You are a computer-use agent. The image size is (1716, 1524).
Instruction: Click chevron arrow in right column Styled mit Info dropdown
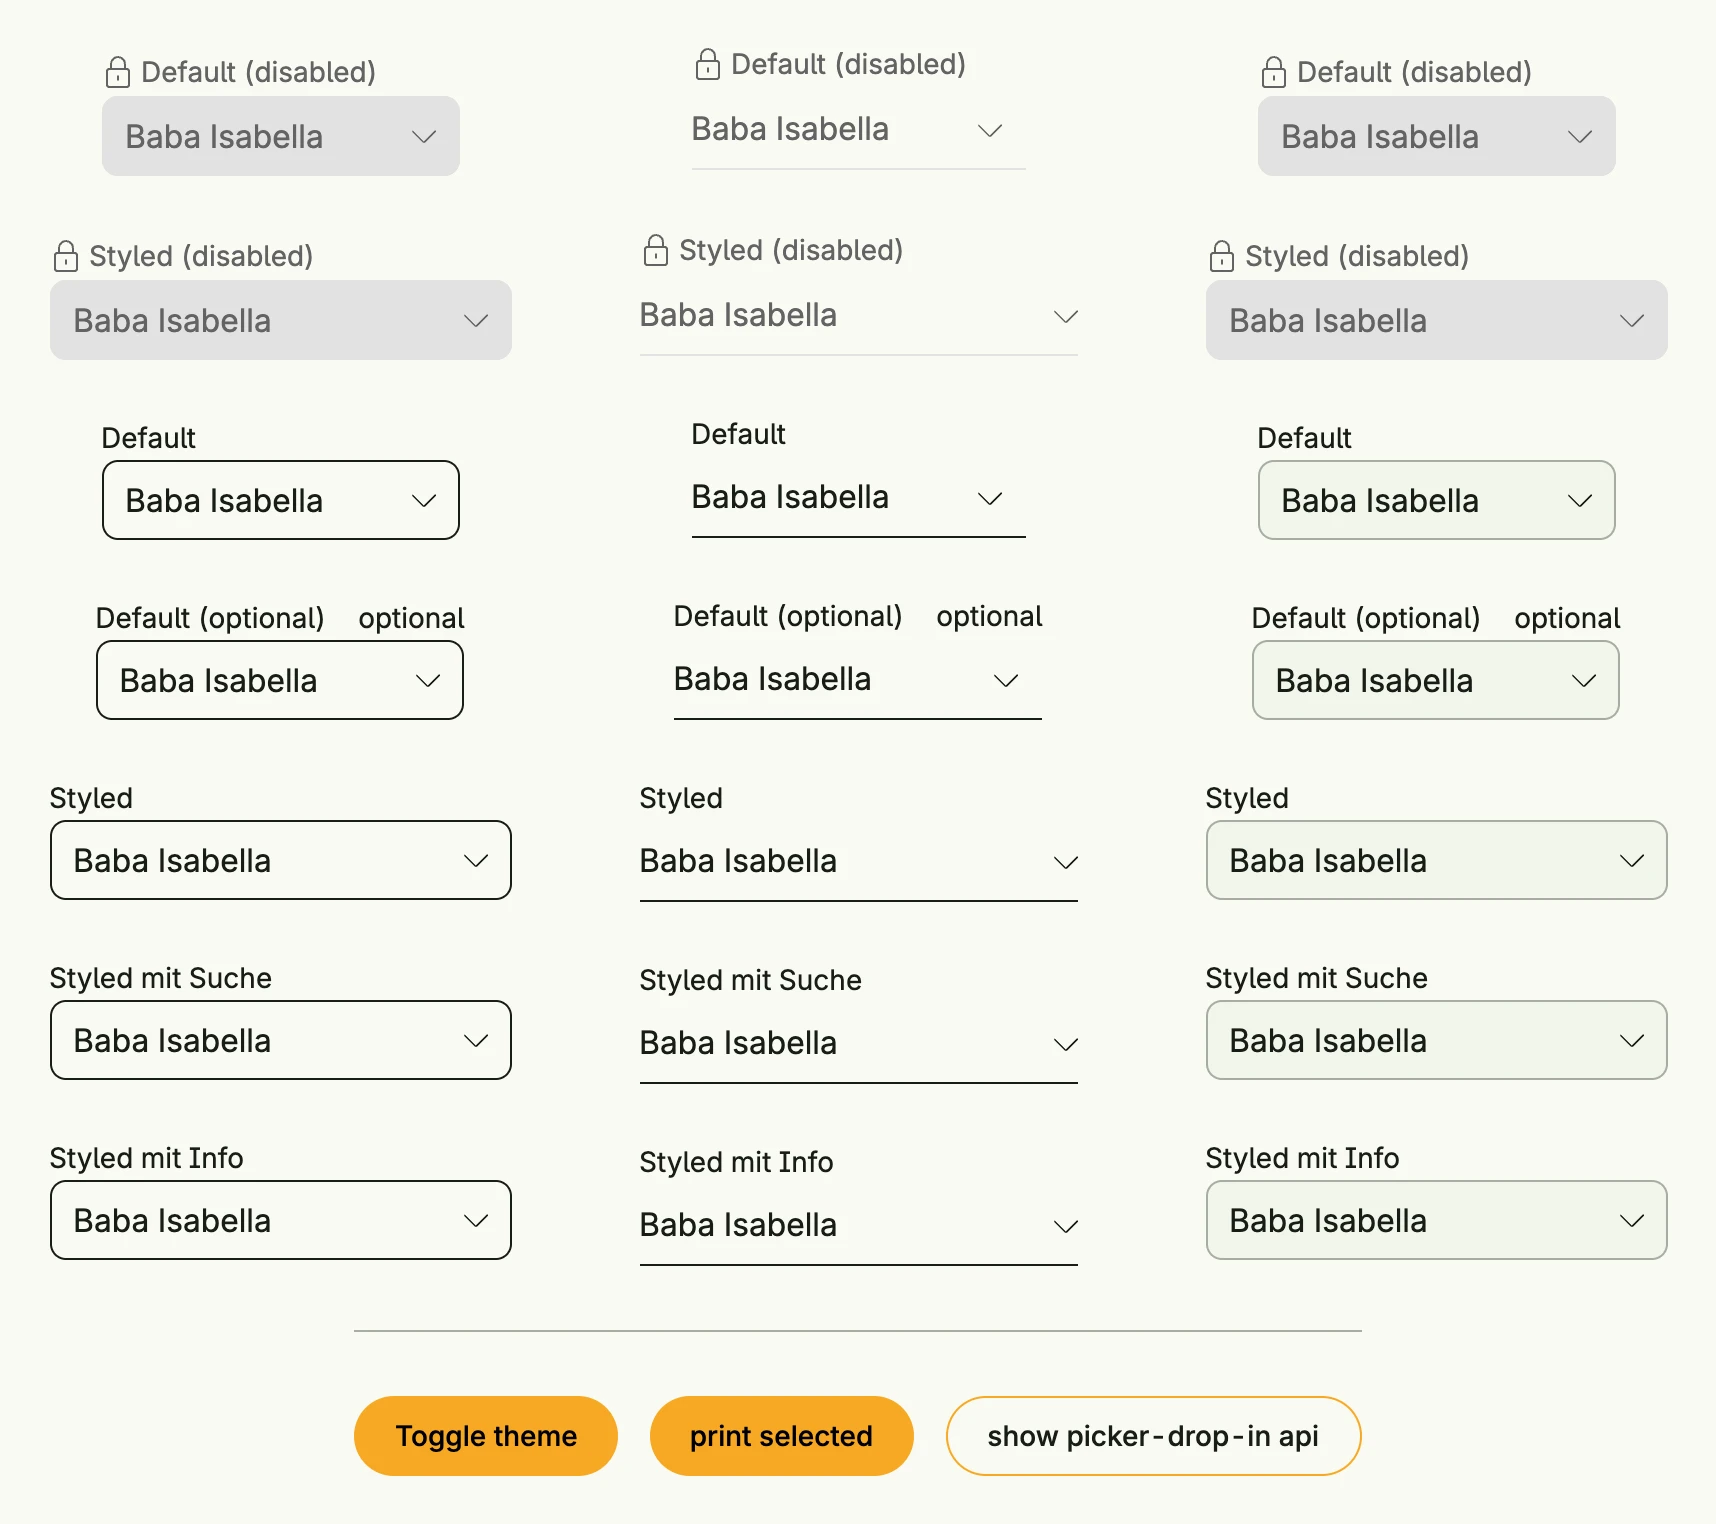(x=1632, y=1220)
